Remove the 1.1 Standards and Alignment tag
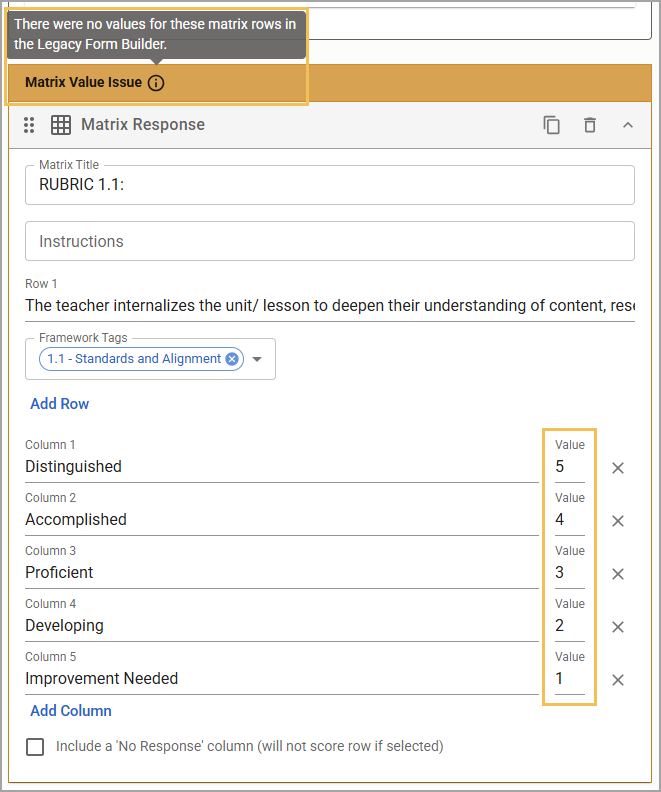This screenshot has width=661, height=792. click(232, 359)
